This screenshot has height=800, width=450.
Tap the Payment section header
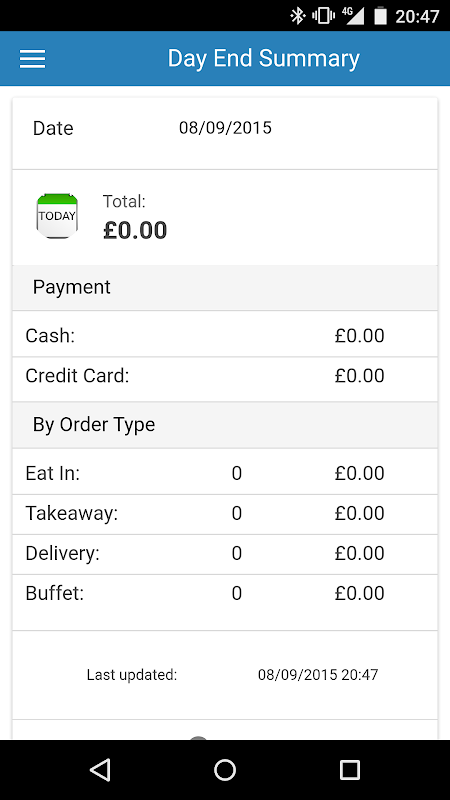click(225, 287)
